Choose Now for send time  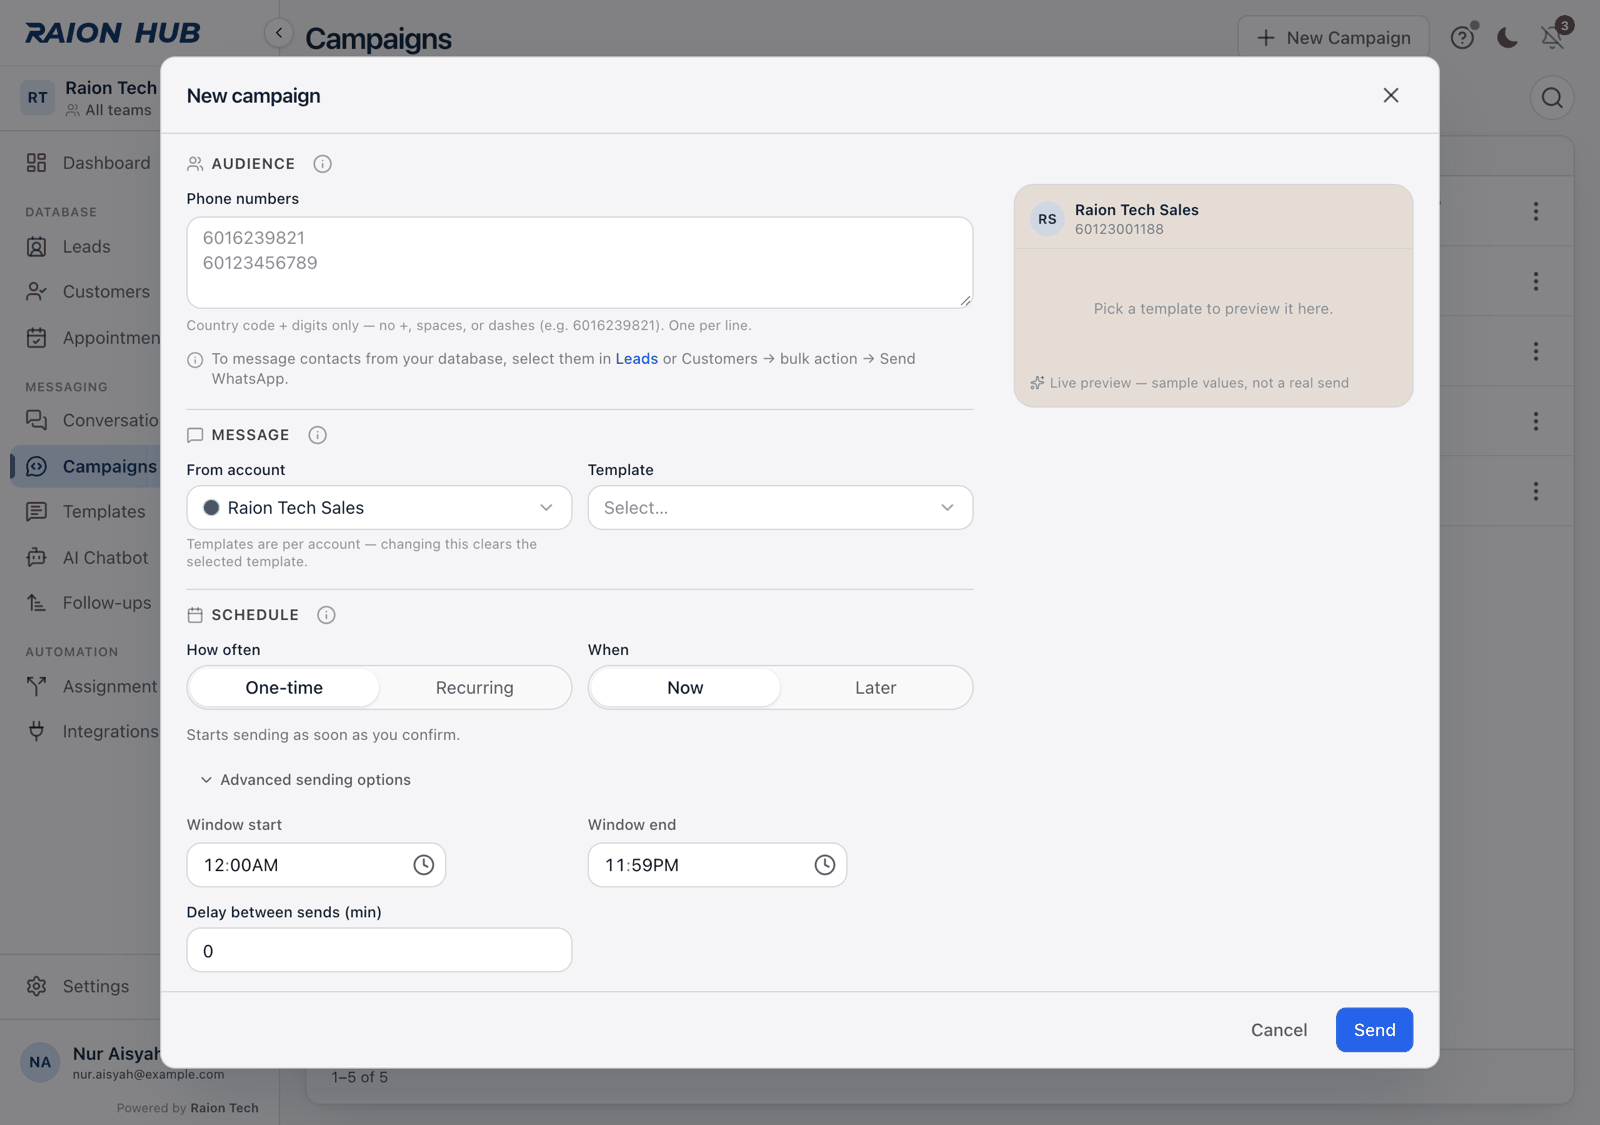(x=685, y=688)
